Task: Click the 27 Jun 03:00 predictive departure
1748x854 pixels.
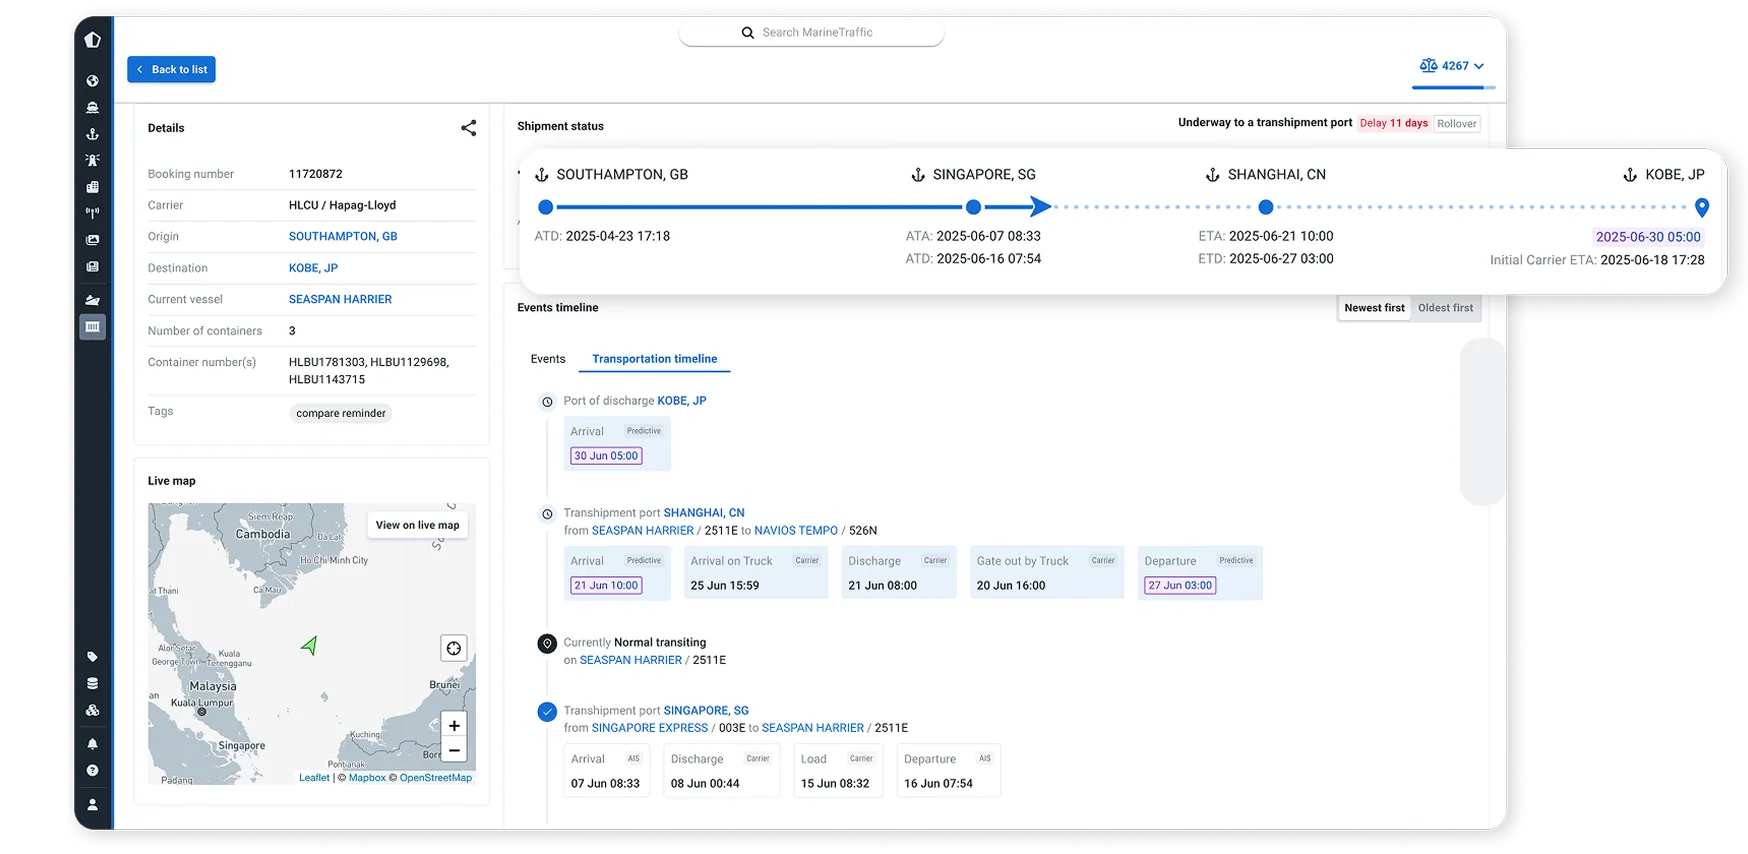Action: 1180,586
